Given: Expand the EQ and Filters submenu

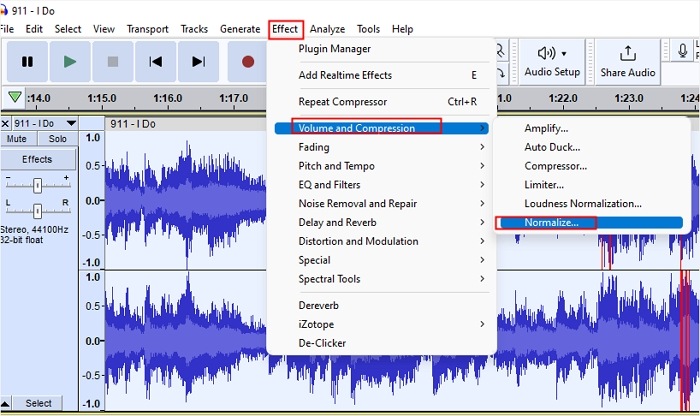Looking at the screenshot, I should pyautogui.click(x=382, y=185).
